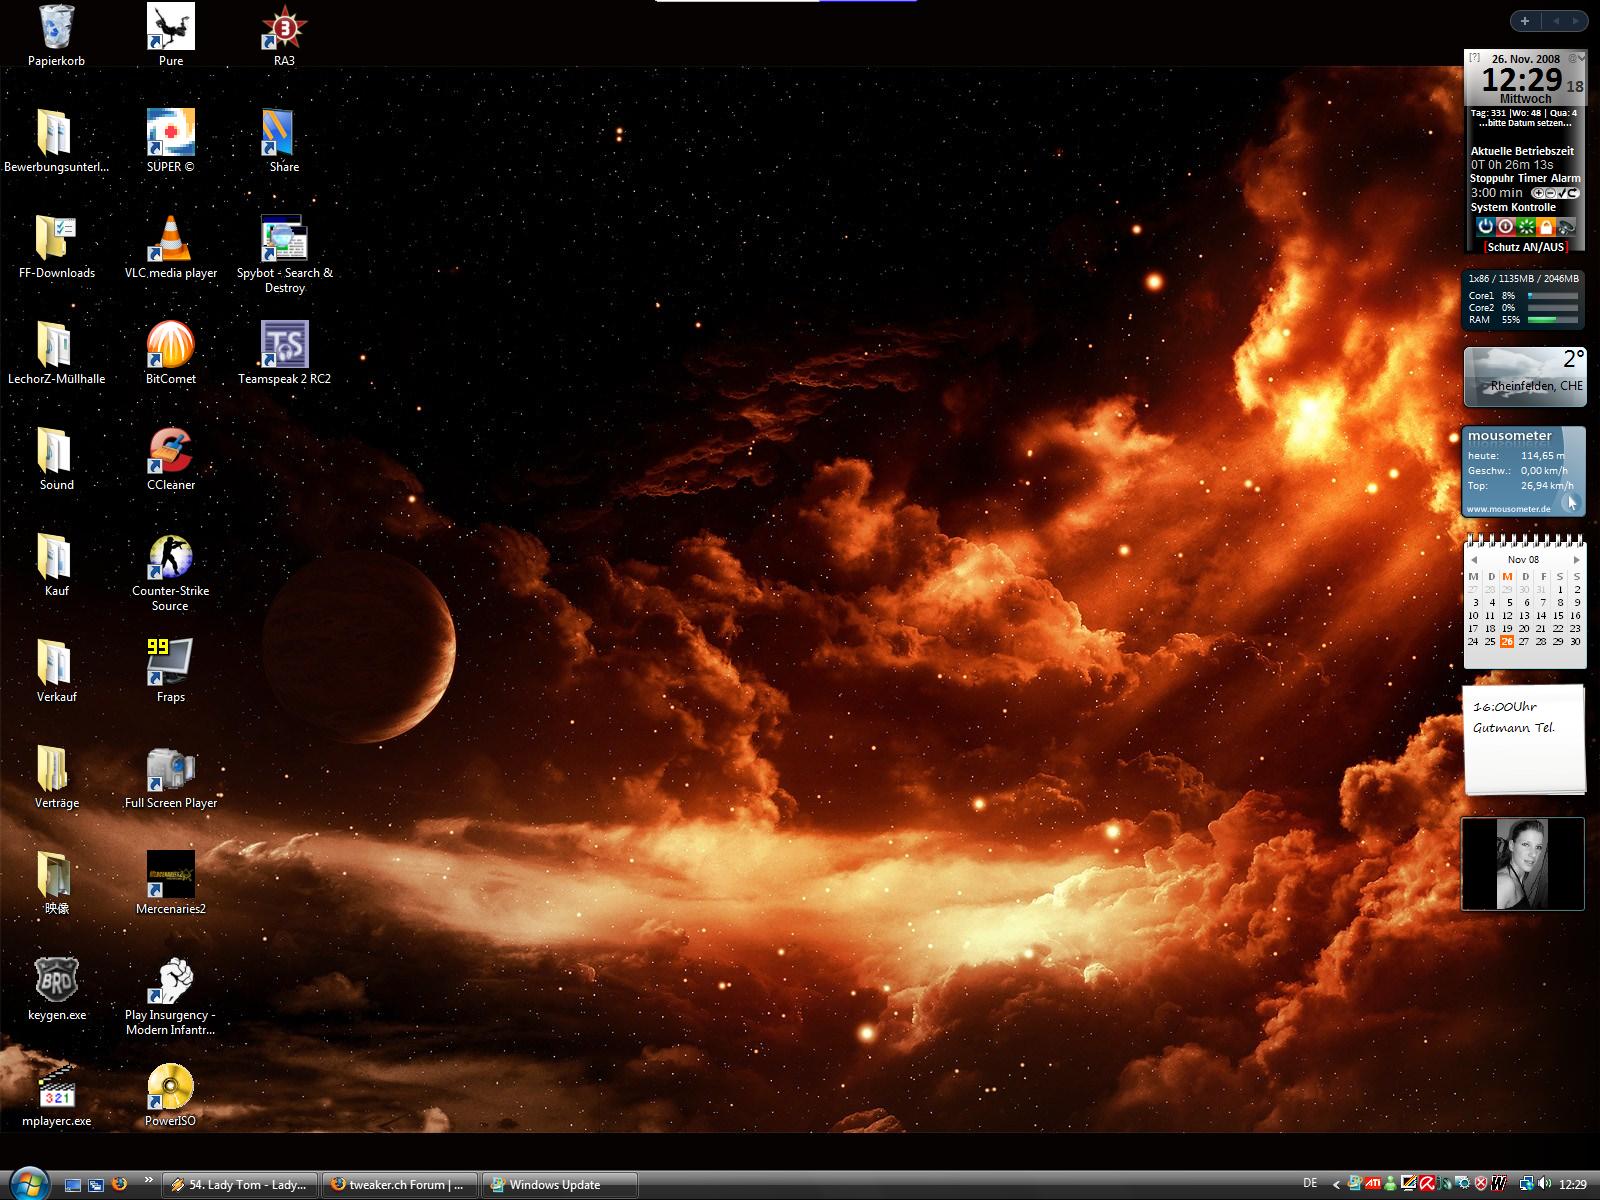Open the PowerISO shortcut
Screen dimensions: 1600x1200
[170, 1089]
